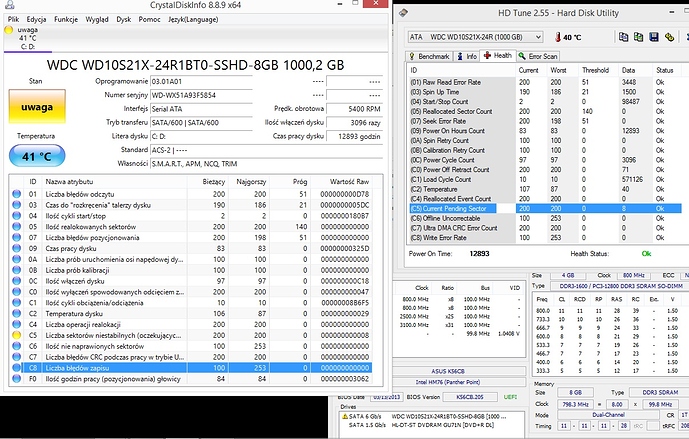This screenshot has height=439, width=689.
Task: Select HD Tune row (C5) Current Pending Sector
Action: click(x=545, y=208)
